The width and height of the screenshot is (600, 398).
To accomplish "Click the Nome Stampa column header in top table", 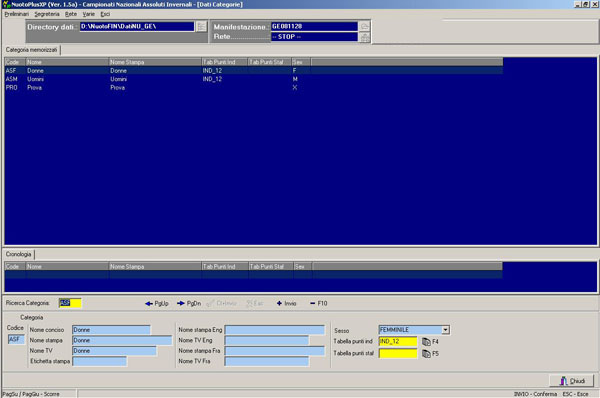I will point(155,62).
